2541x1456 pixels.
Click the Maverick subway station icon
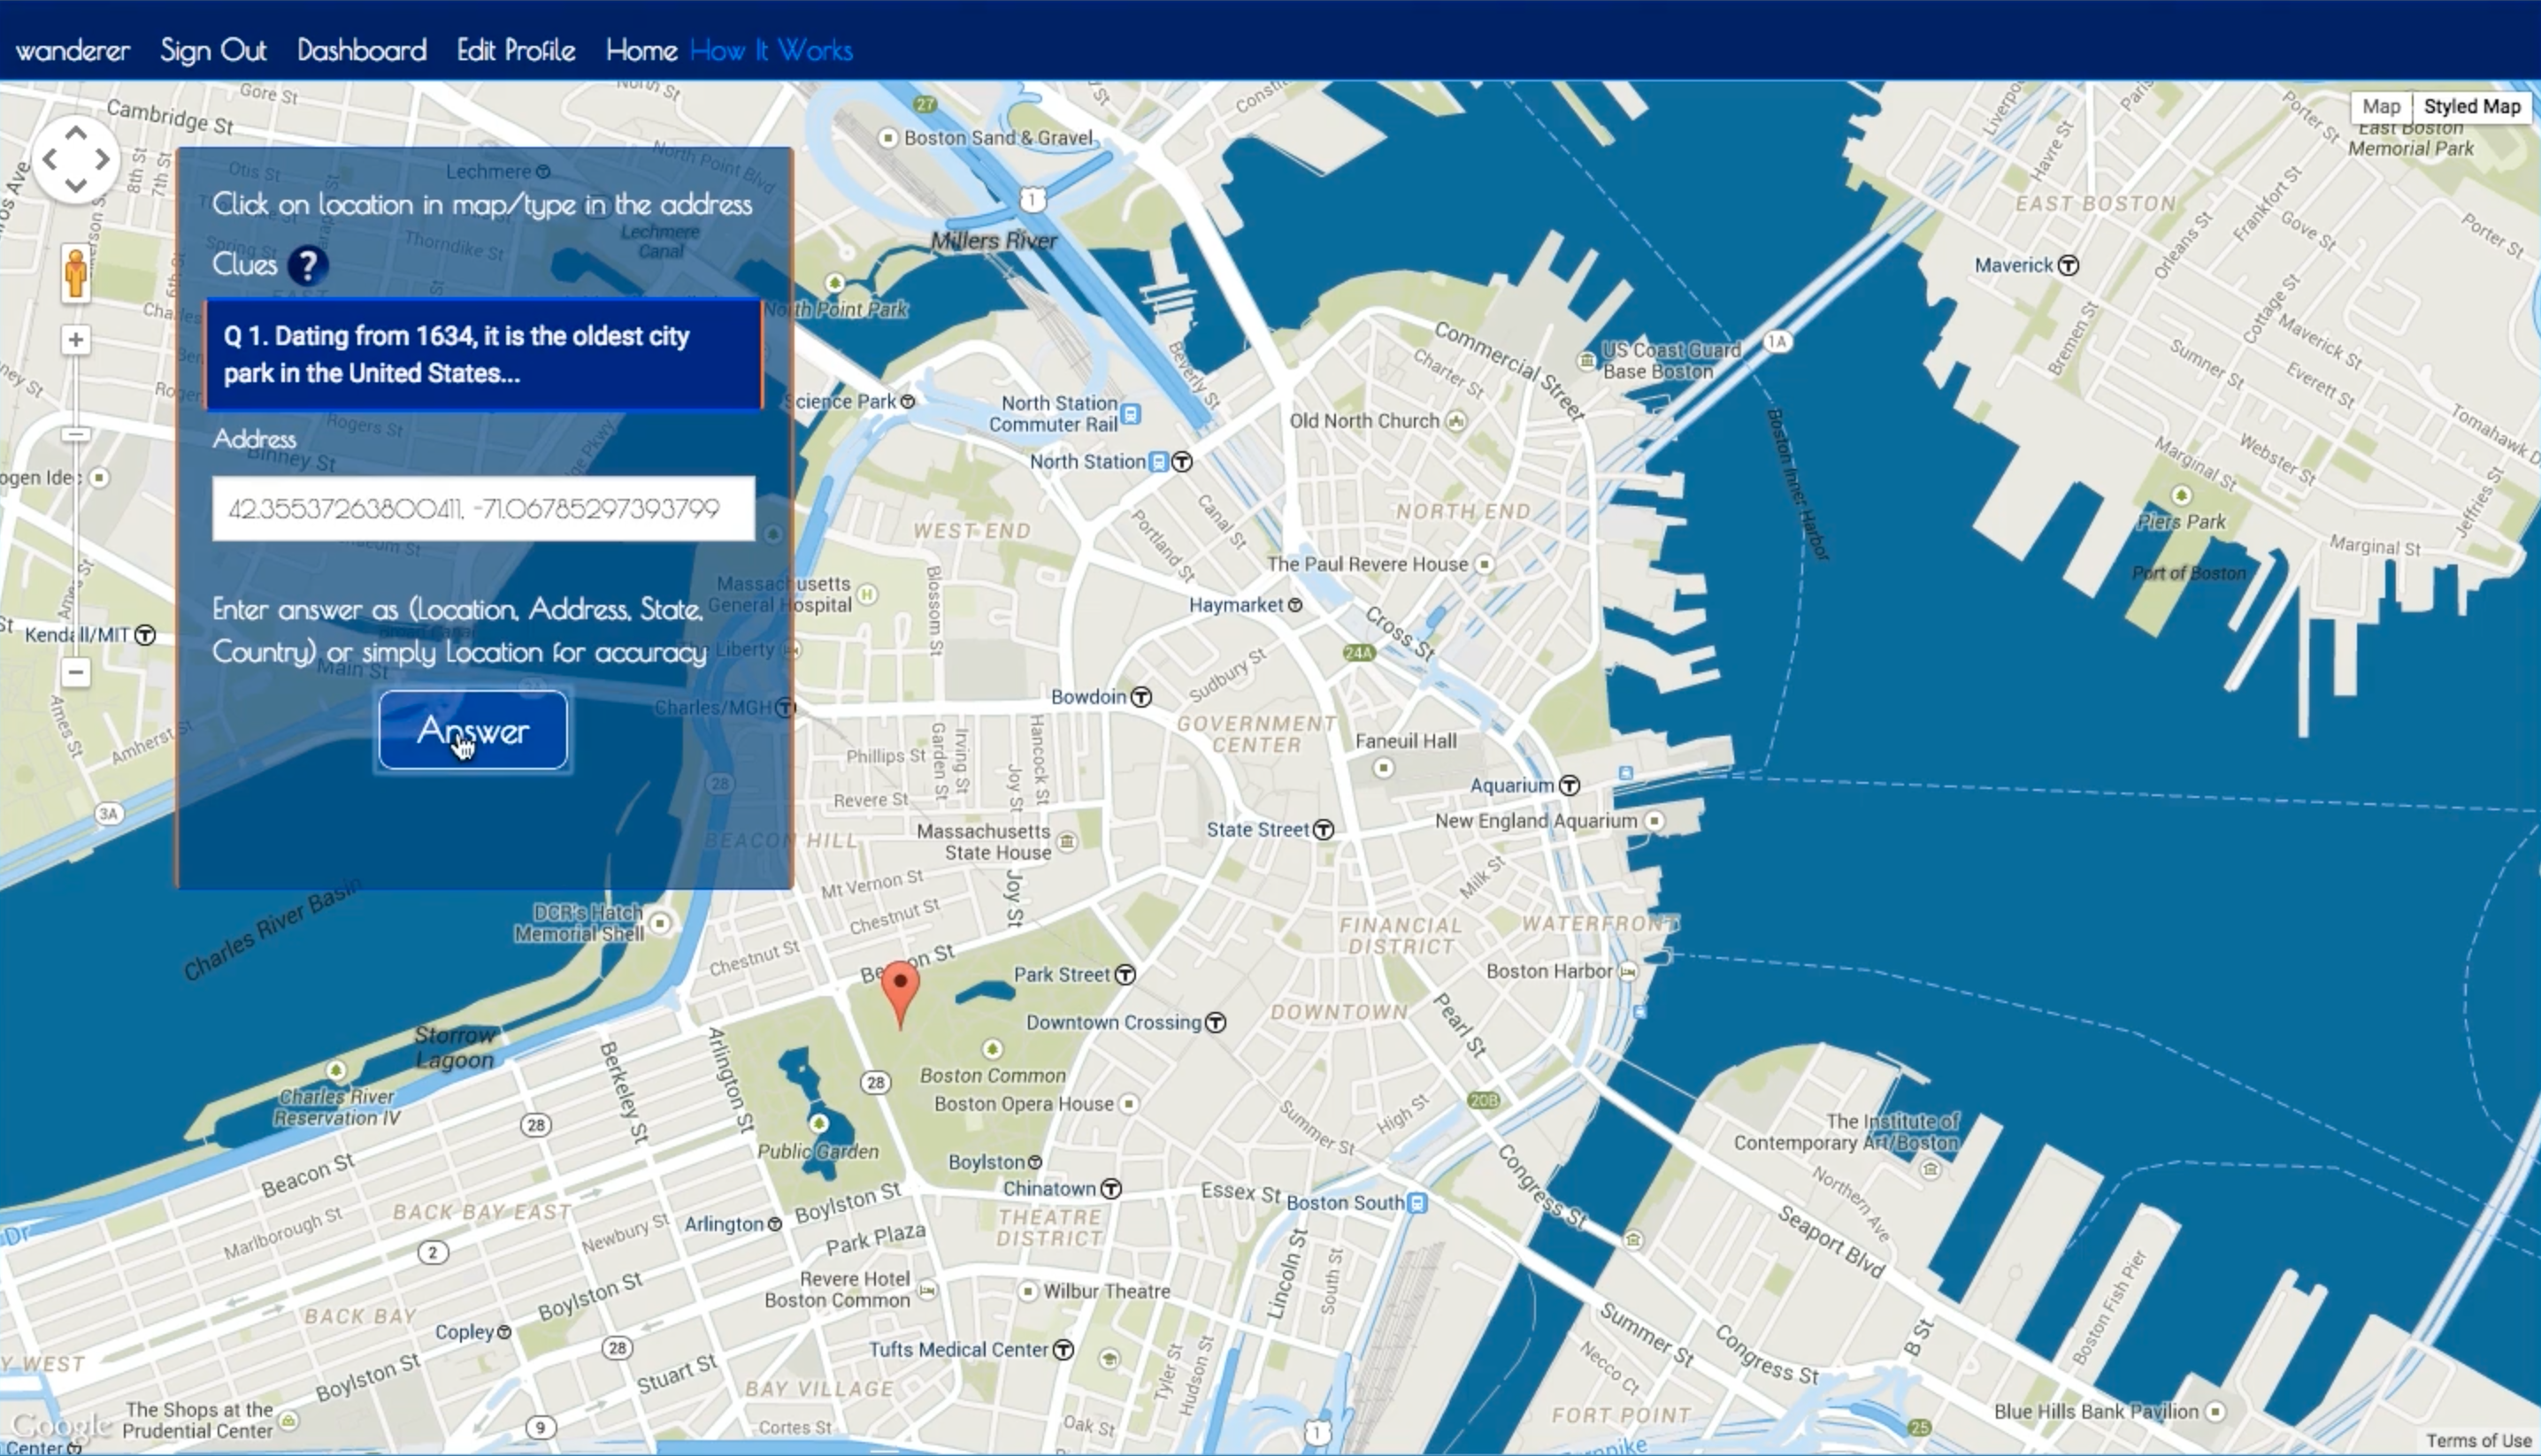(2069, 265)
